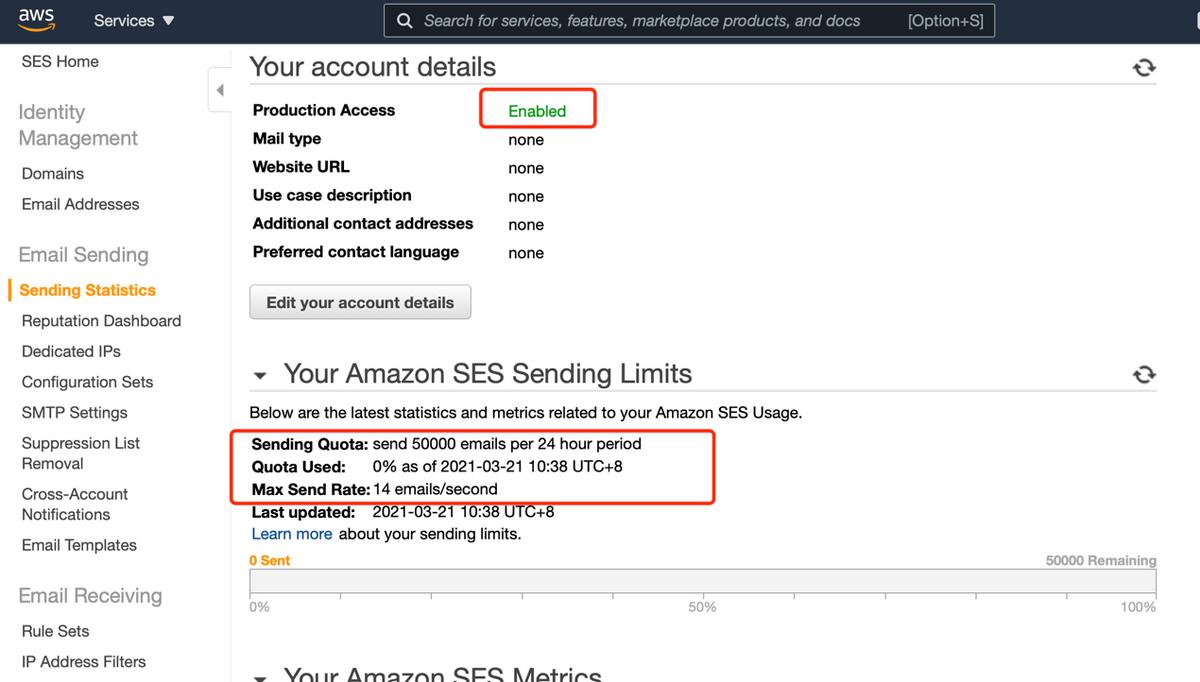
Task: Expand the Amazon SES Metrics section
Action: click(261, 677)
